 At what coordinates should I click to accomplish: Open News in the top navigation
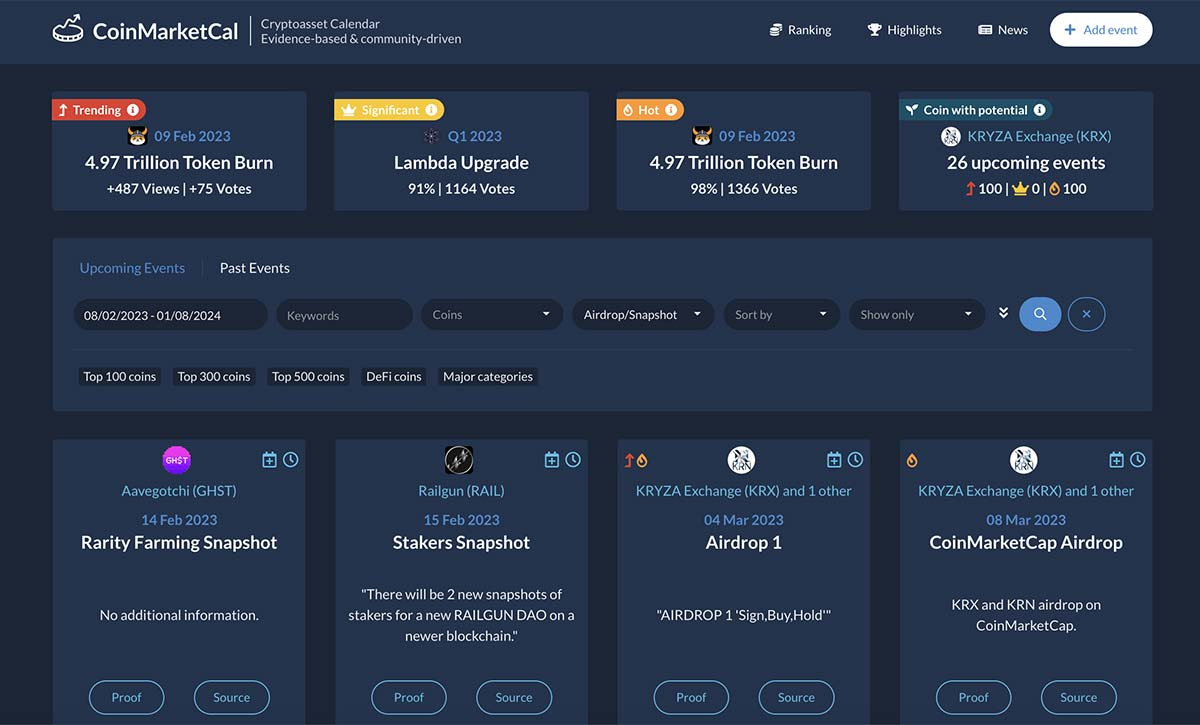tap(1003, 30)
